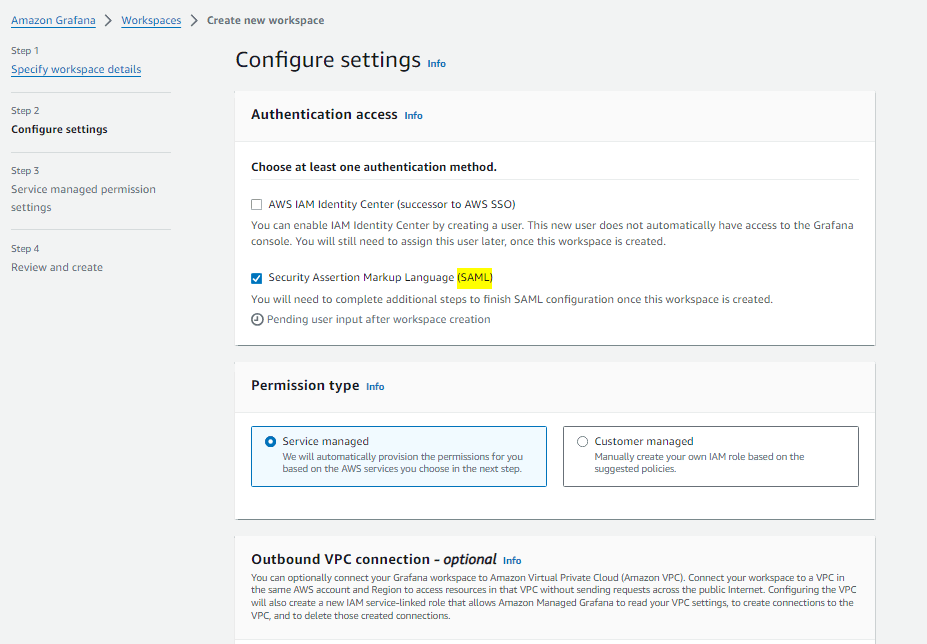Click the highlighted SAML text
Image resolution: width=927 pixels, height=644 pixels.
coord(475,277)
